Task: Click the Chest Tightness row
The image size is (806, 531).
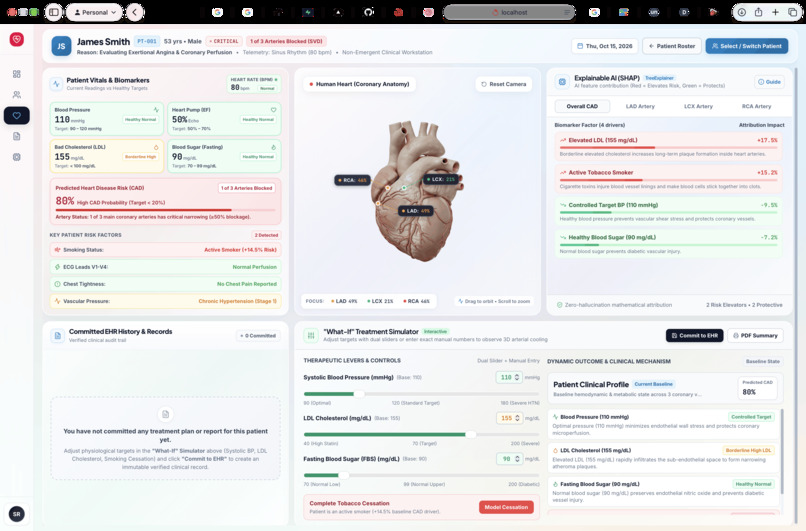Action: [166, 284]
